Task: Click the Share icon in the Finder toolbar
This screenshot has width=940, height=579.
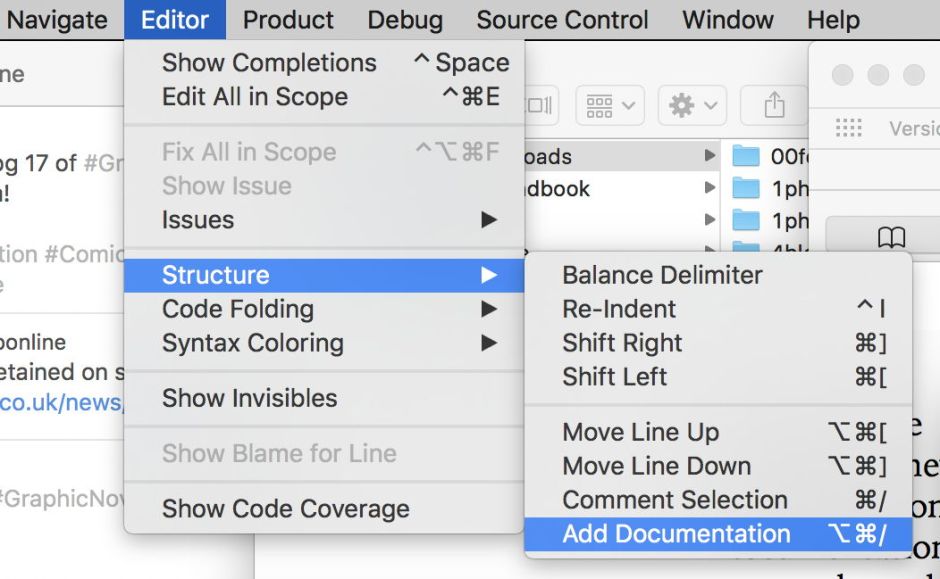Action: pos(774,105)
